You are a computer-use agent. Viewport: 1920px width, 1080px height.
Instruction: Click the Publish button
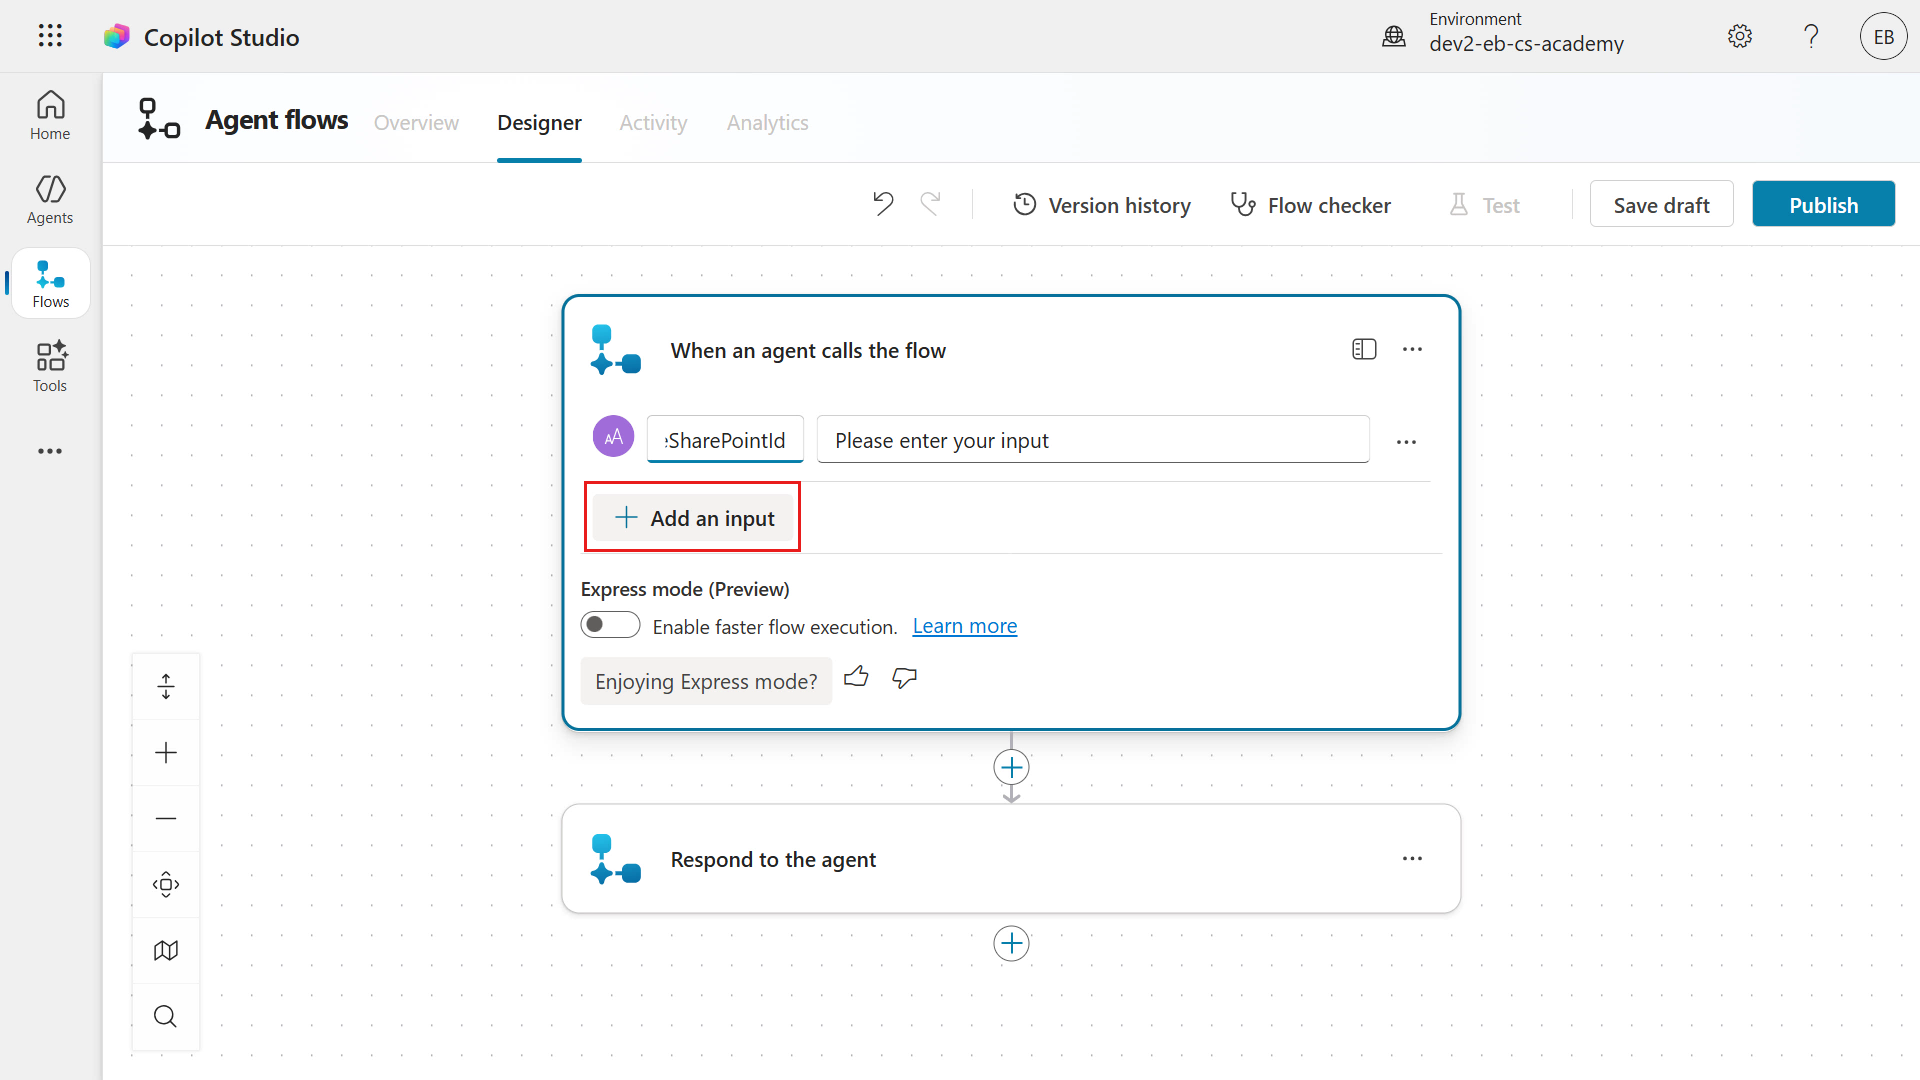[x=1823, y=204]
